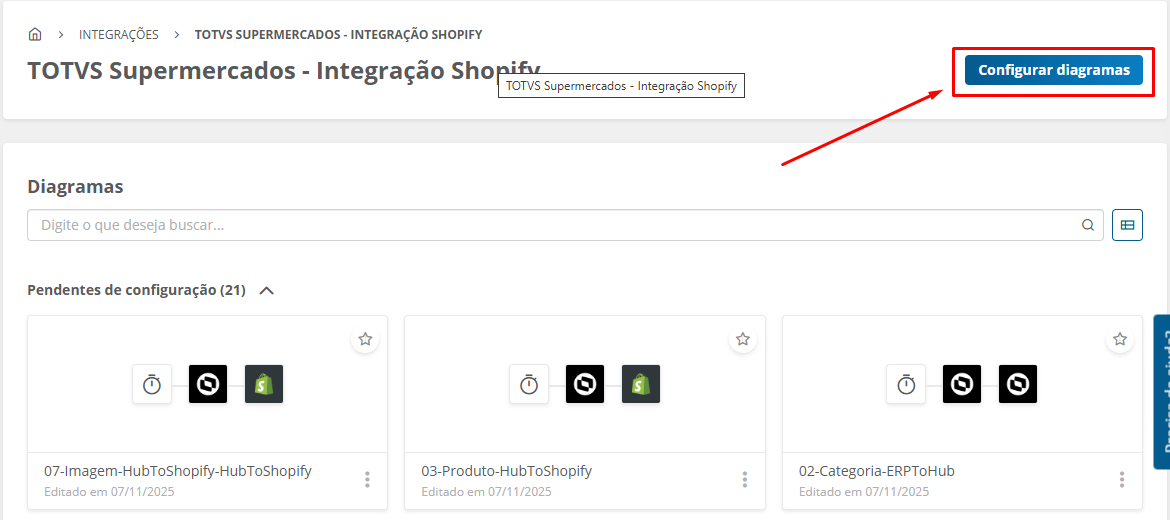Screen dimensions: 1170x520
Task: Favorite the 03-Produto-HubToShopify diagram
Action: pos(742,339)
